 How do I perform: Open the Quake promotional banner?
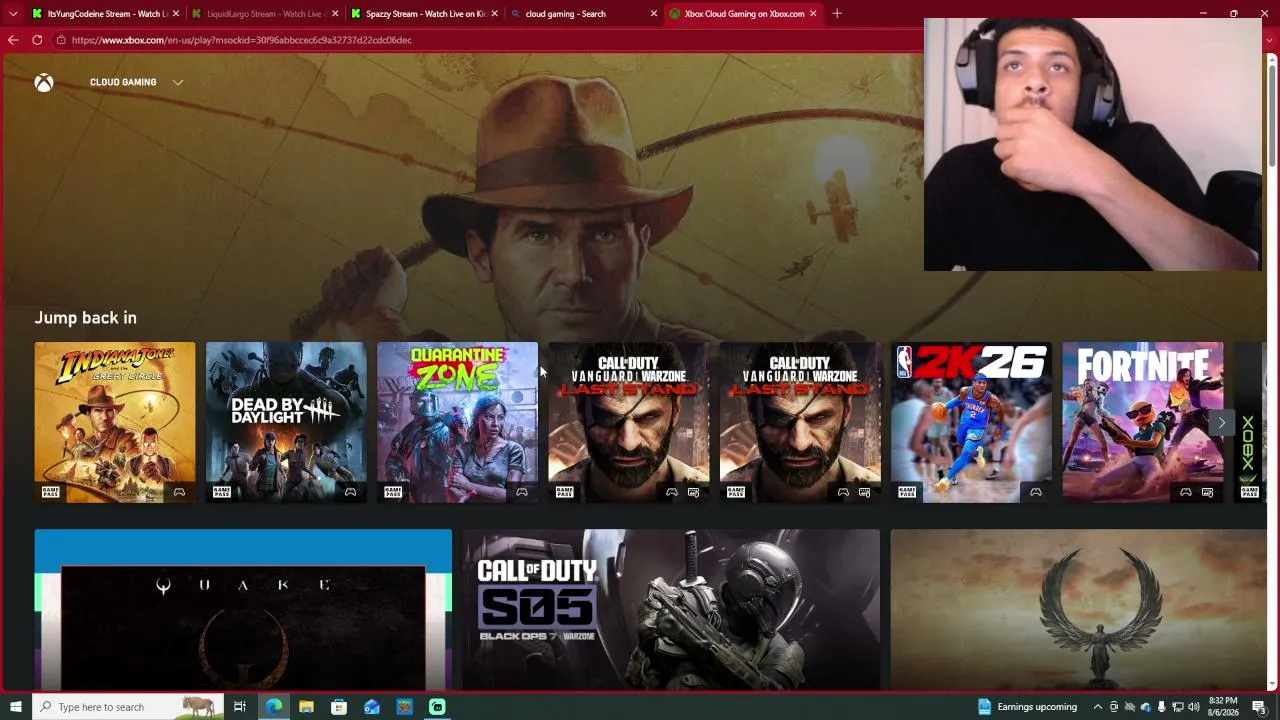coord(243,610)
